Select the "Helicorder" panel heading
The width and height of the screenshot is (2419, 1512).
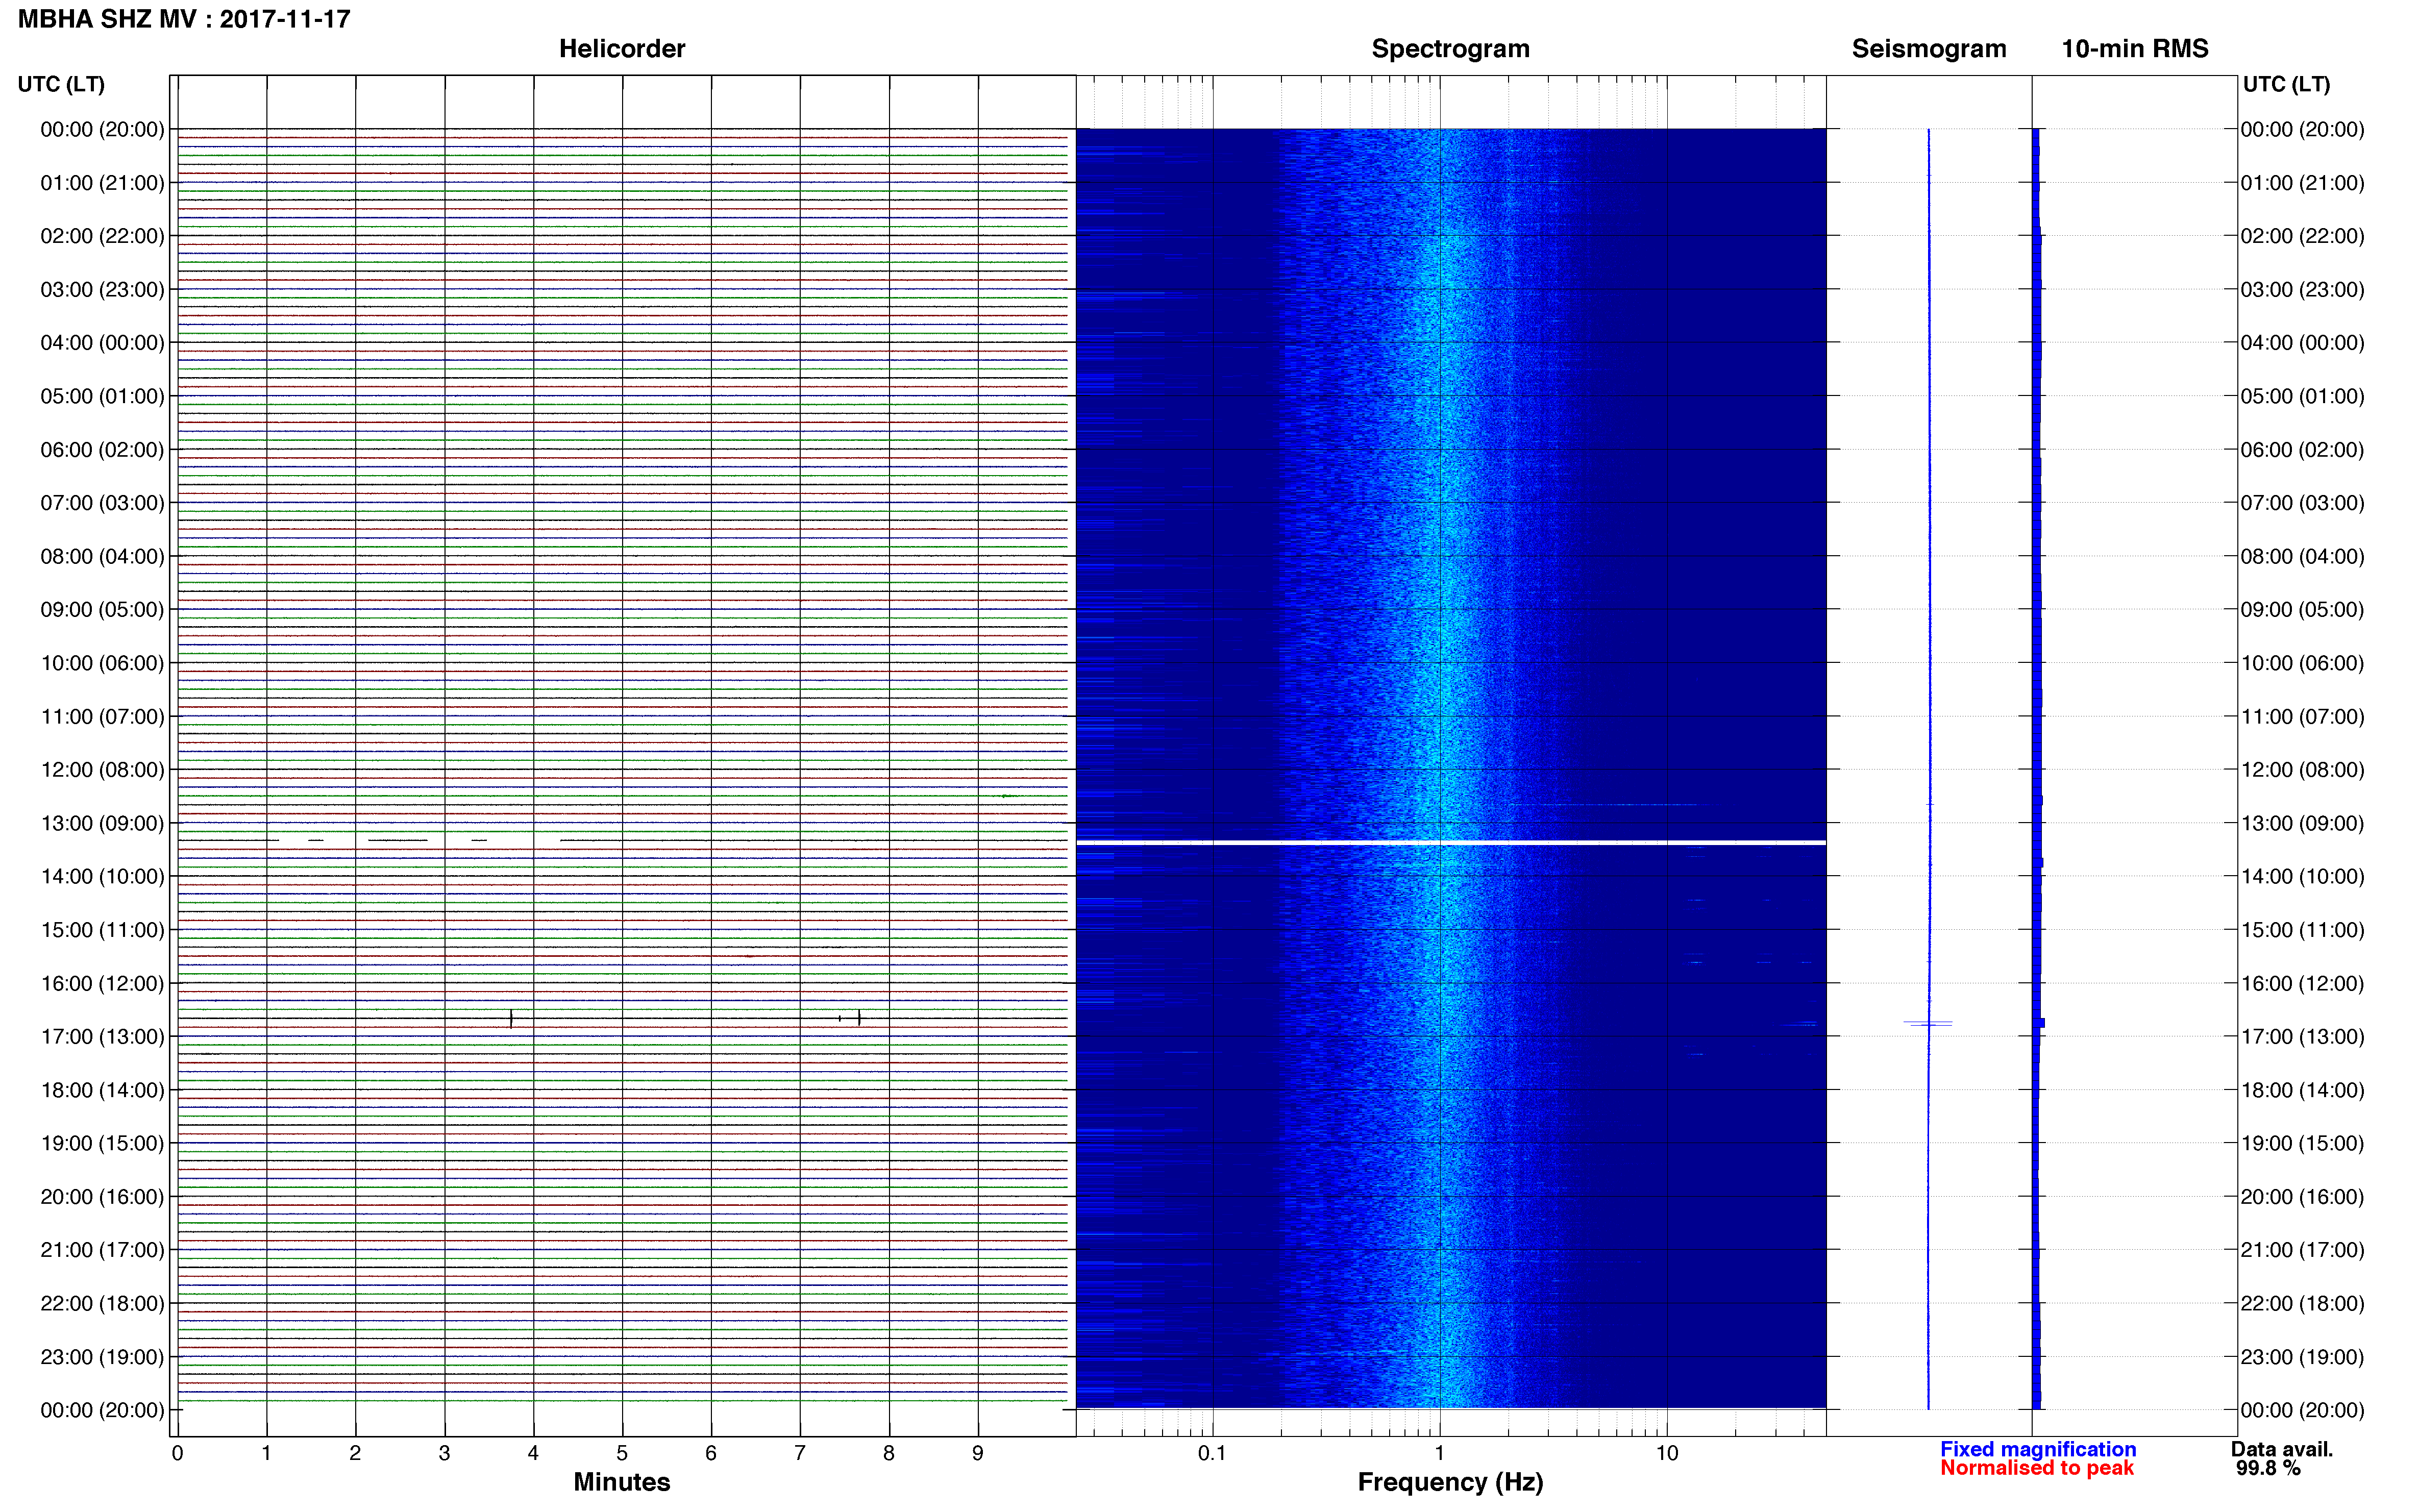pos(622,49)
